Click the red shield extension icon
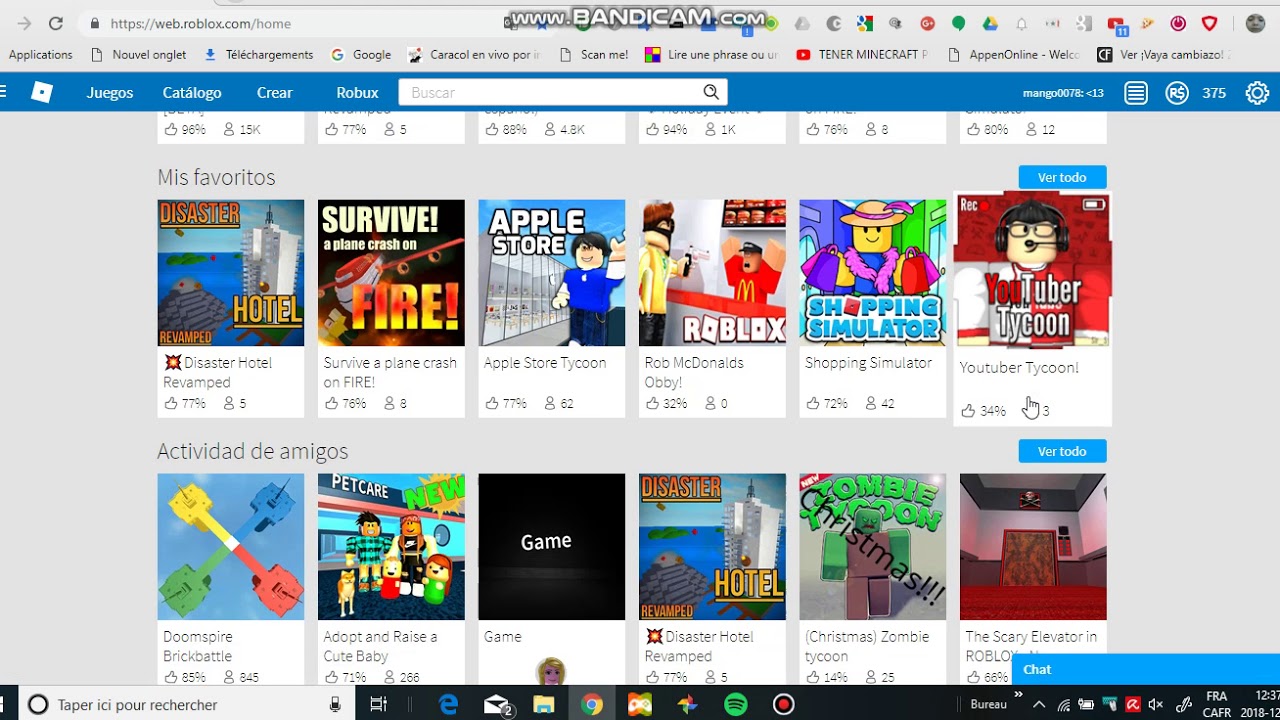The image size is (1280, 720). coord(1210,23)
